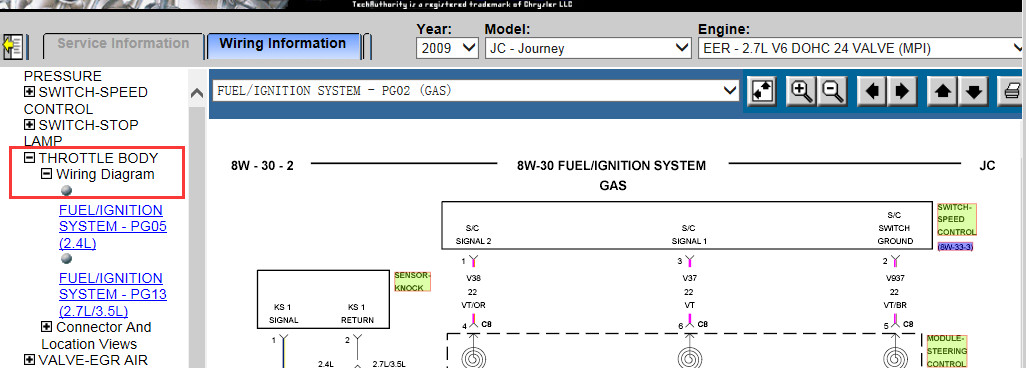The width and height of the screenshot is (1026, 368).
Task: Select SWITCH-SPEED CONTROL tree label
Action: click(x=86, y=101)
